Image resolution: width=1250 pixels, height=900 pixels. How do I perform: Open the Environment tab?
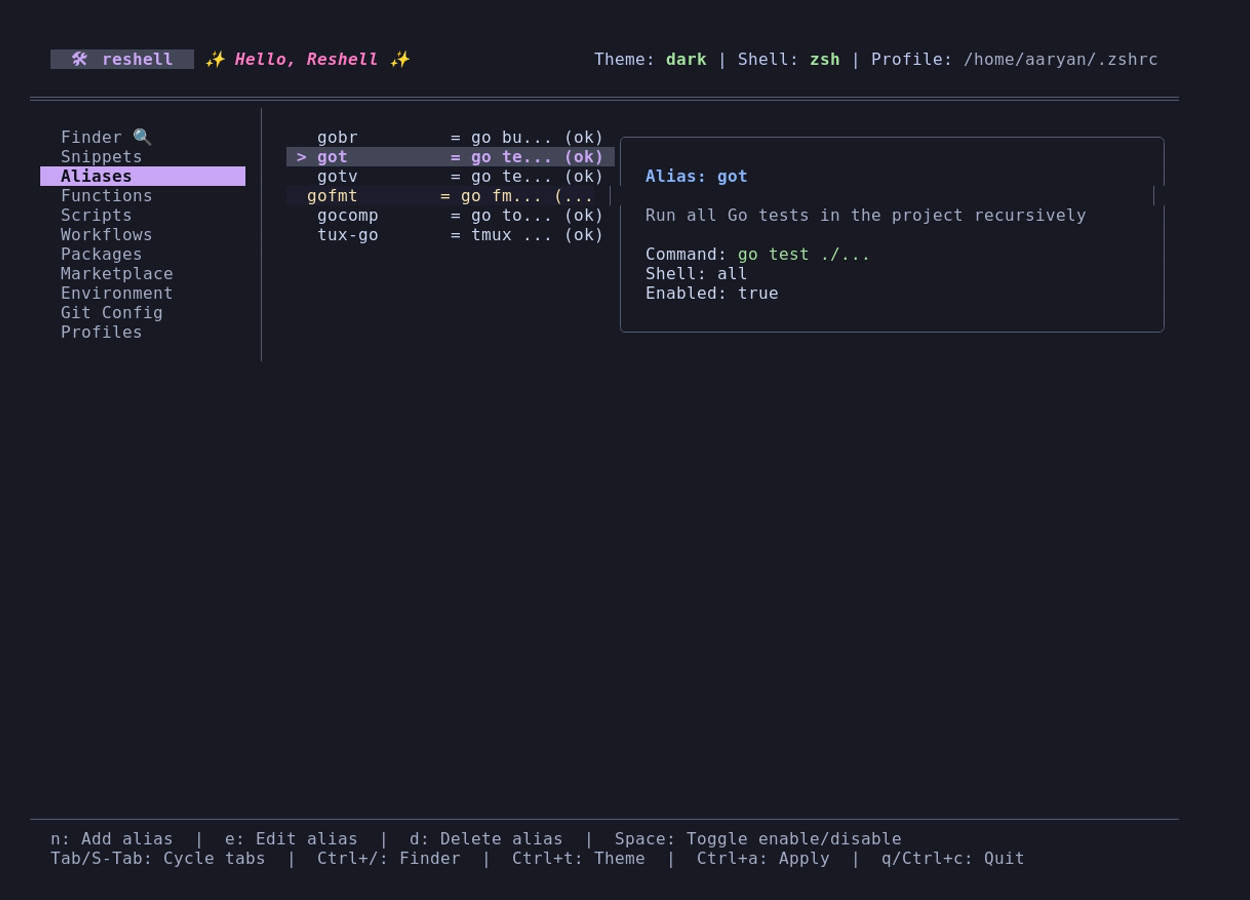coord(143,293)
